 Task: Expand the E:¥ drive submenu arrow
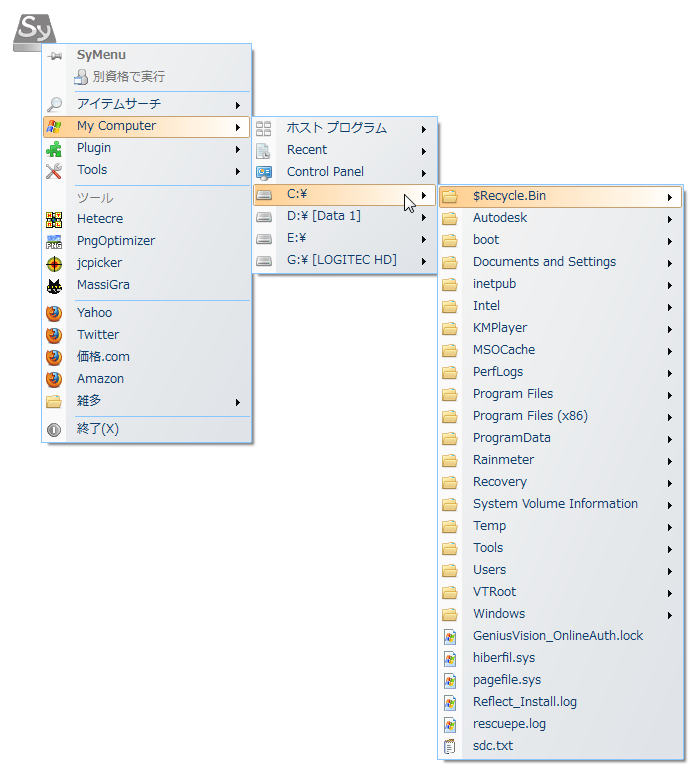click(x=423, y=240)
